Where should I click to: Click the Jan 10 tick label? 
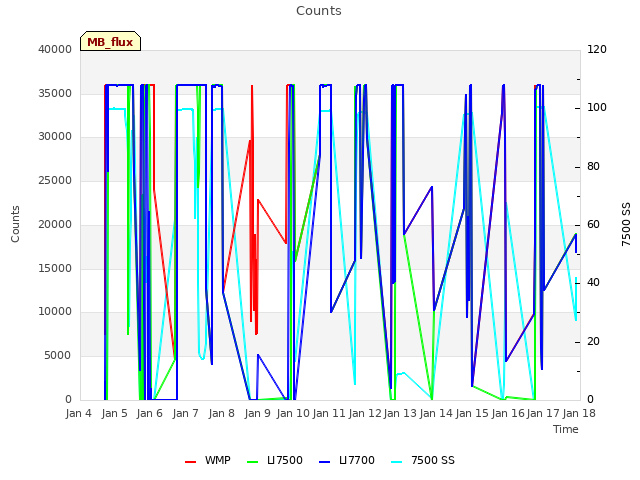click(293, 413)
